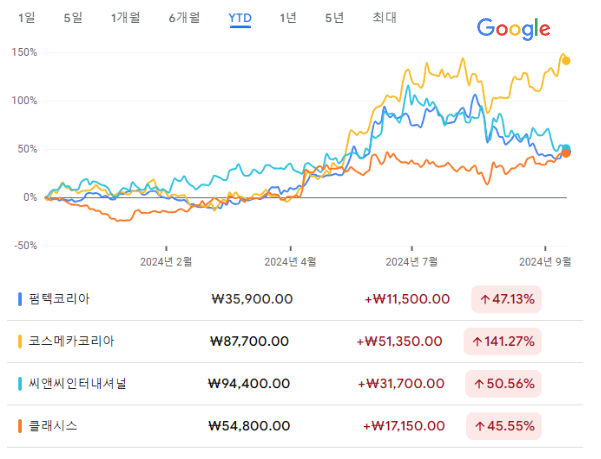601x459 pixels.
Task: Click the -50% y-axis label
Action: [x=26, y=246]
